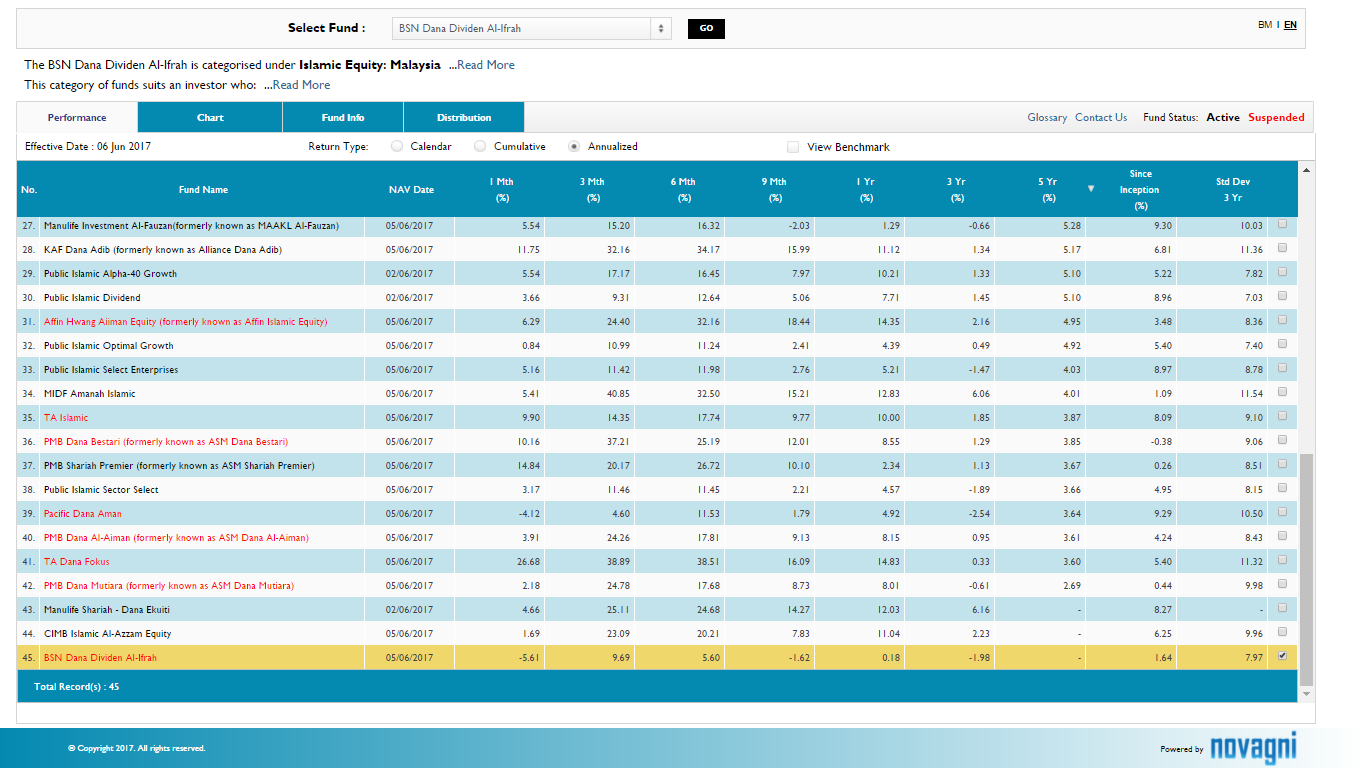The image size is (1366, 768).
Task: Click the dropdown stepper arrows beside fund name
Action: tap(660, 28)
